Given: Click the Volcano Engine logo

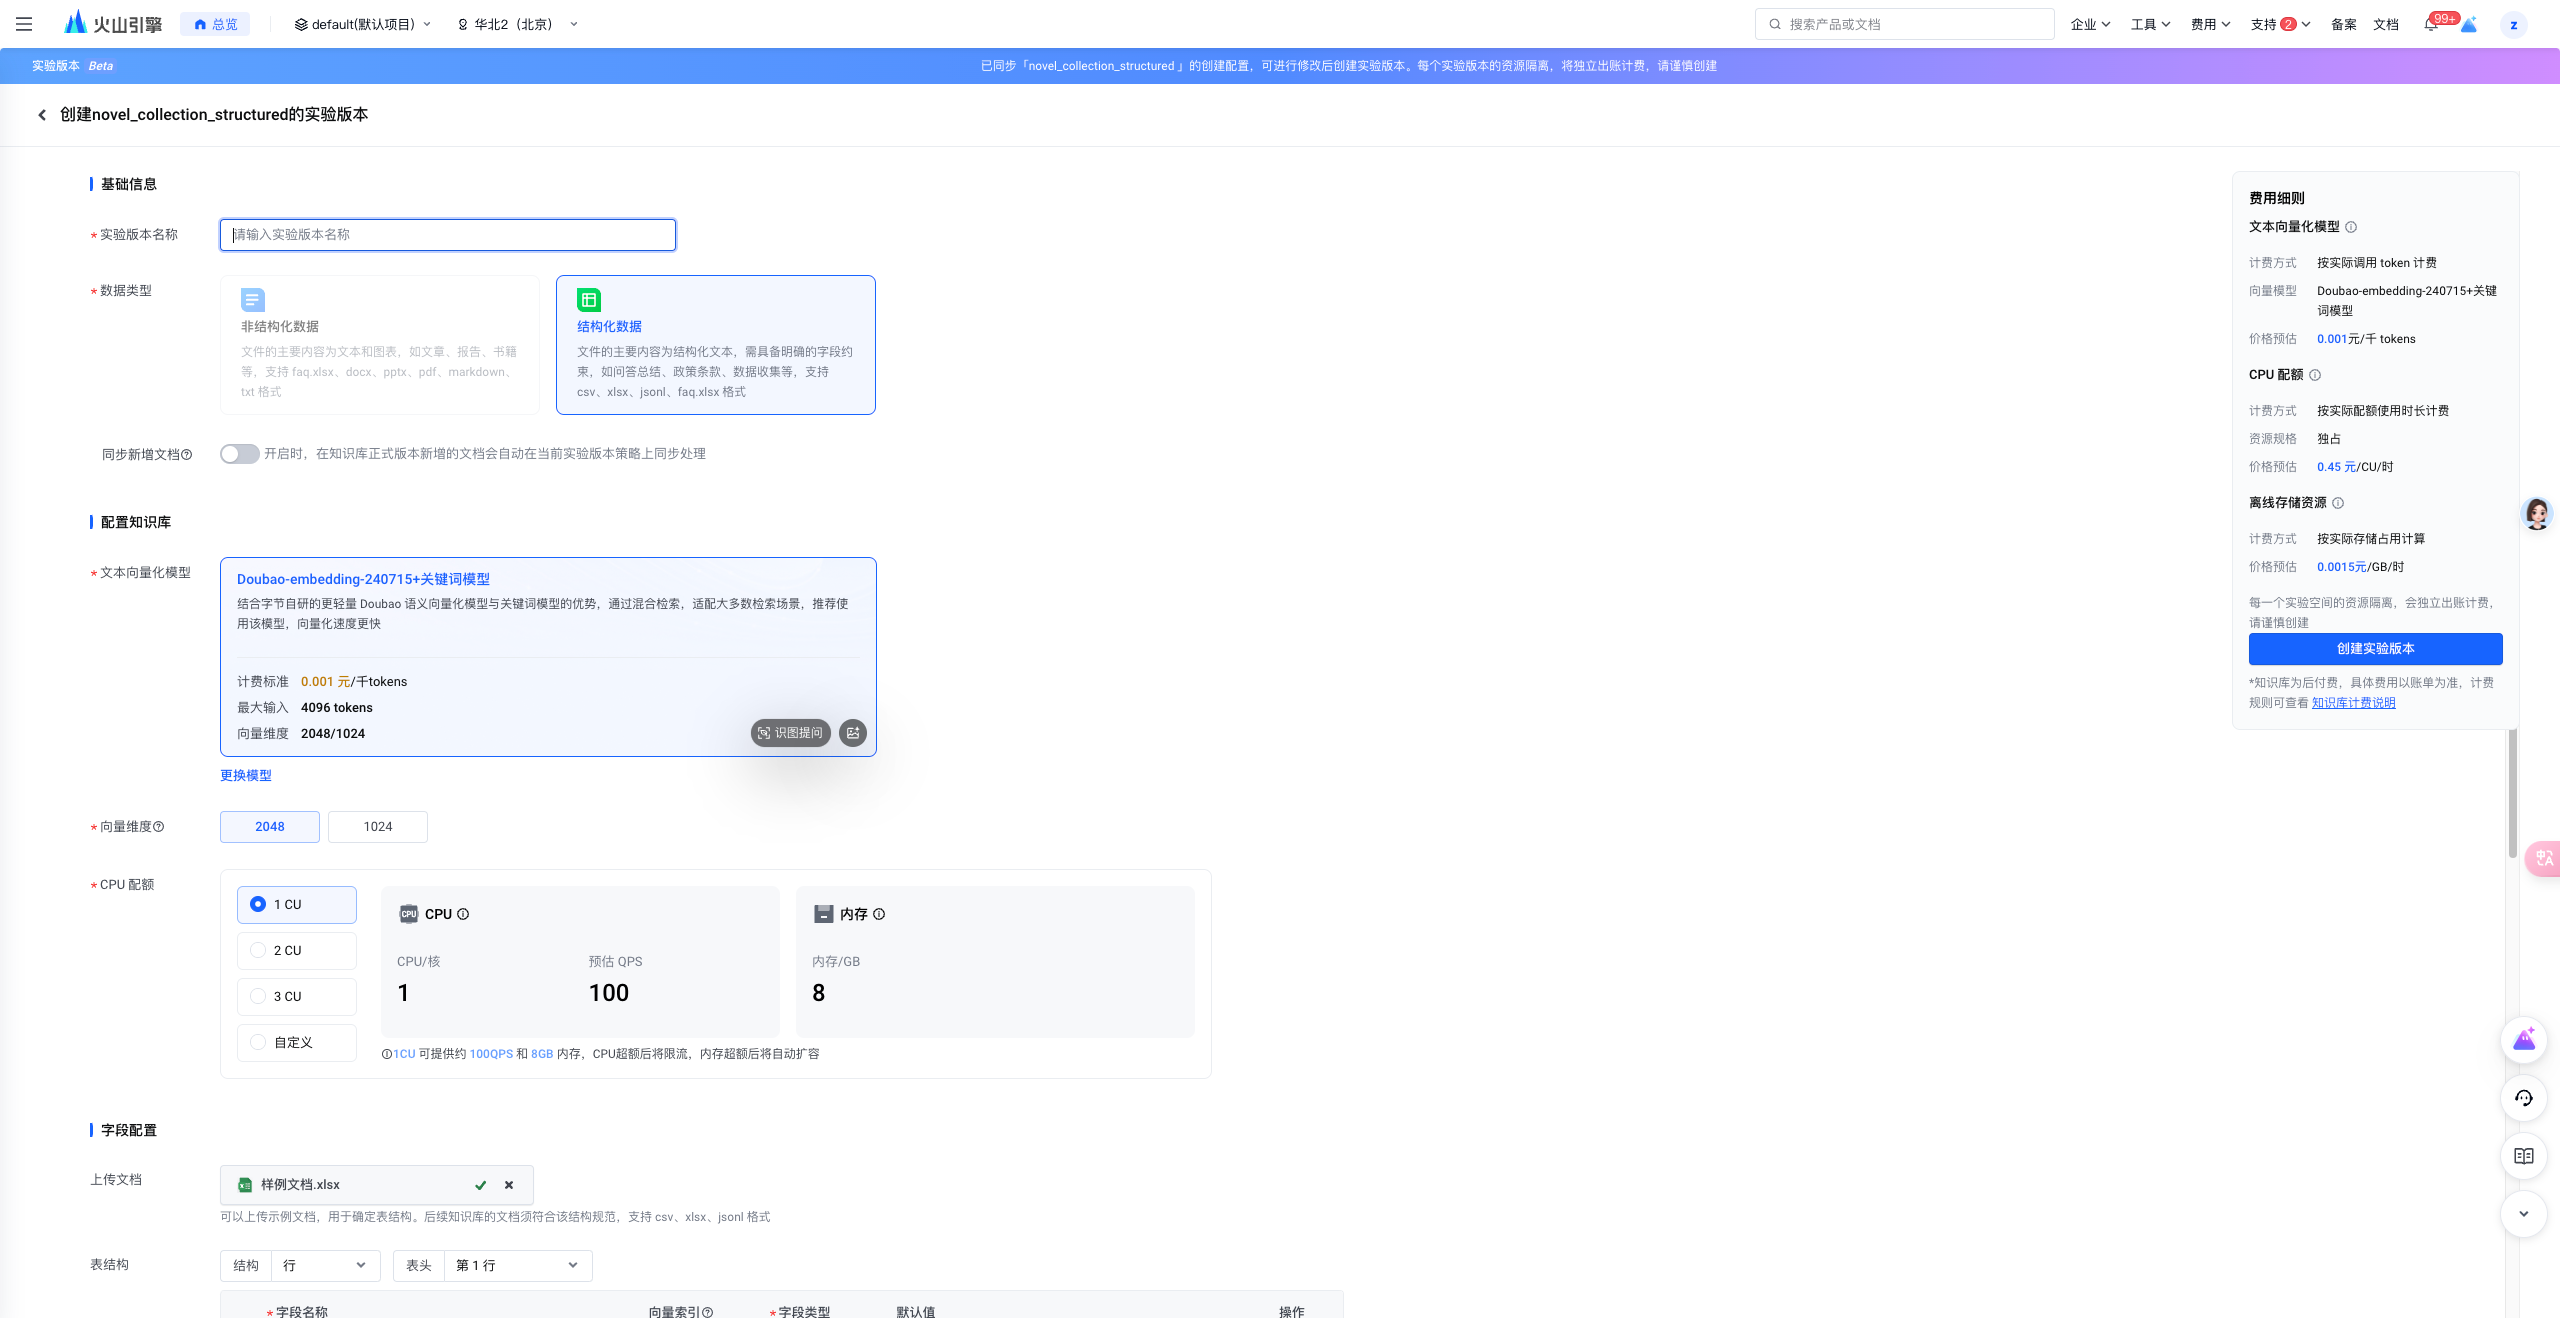Looking at the screenshot, I should [x=112, y=24].
